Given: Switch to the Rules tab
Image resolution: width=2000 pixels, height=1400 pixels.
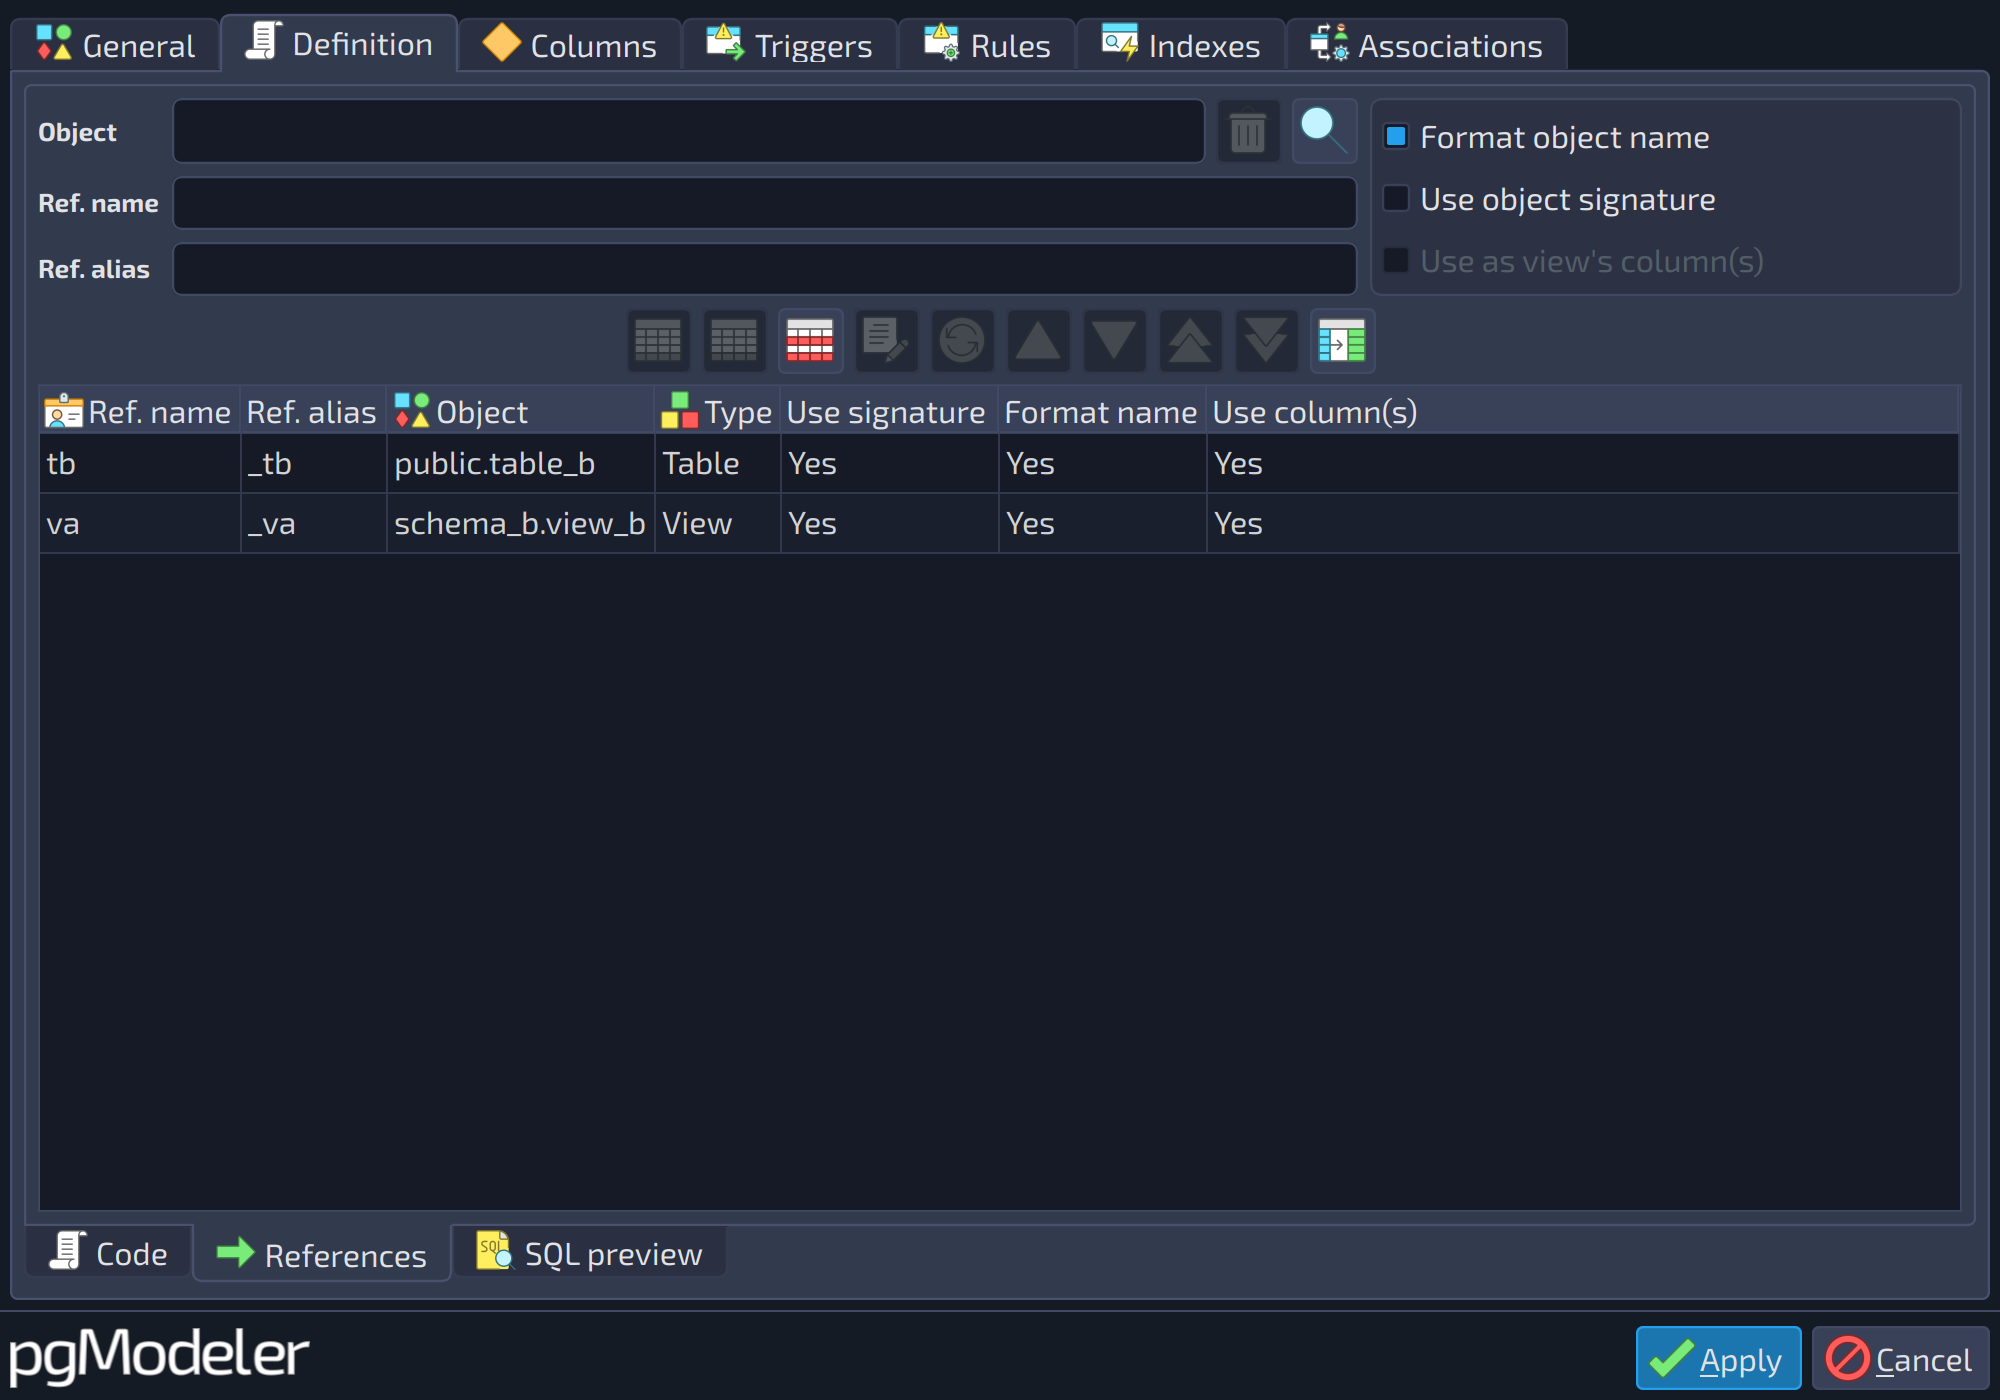Looking at the screenshot, I should pyautogui.click(x=987, y=46).
